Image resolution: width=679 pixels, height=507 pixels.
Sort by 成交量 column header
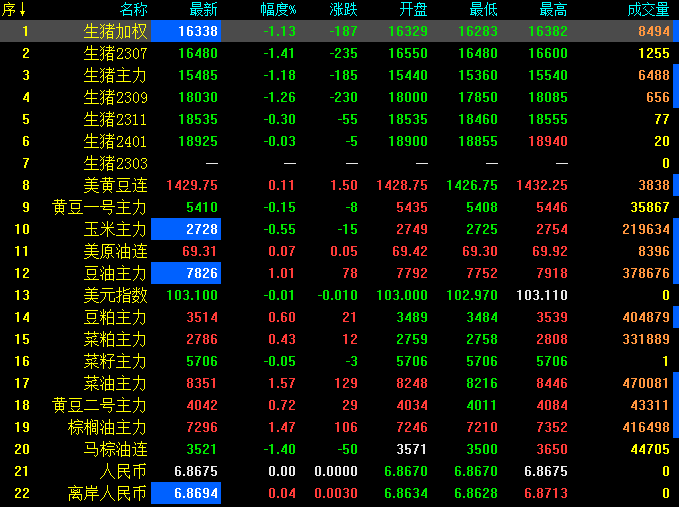[x=648, y=10]
